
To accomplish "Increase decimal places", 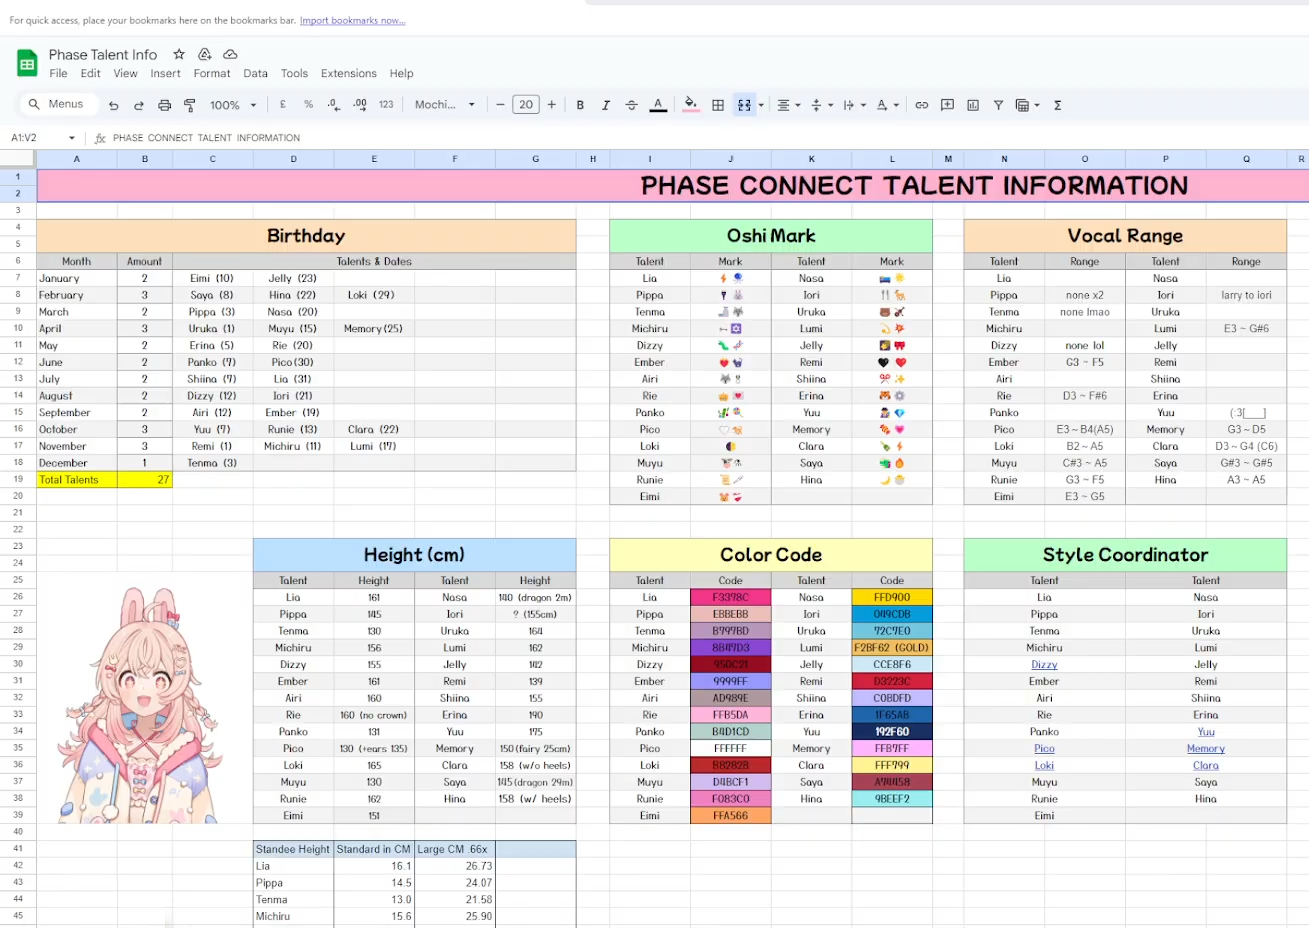I will (x=360, y=105).
